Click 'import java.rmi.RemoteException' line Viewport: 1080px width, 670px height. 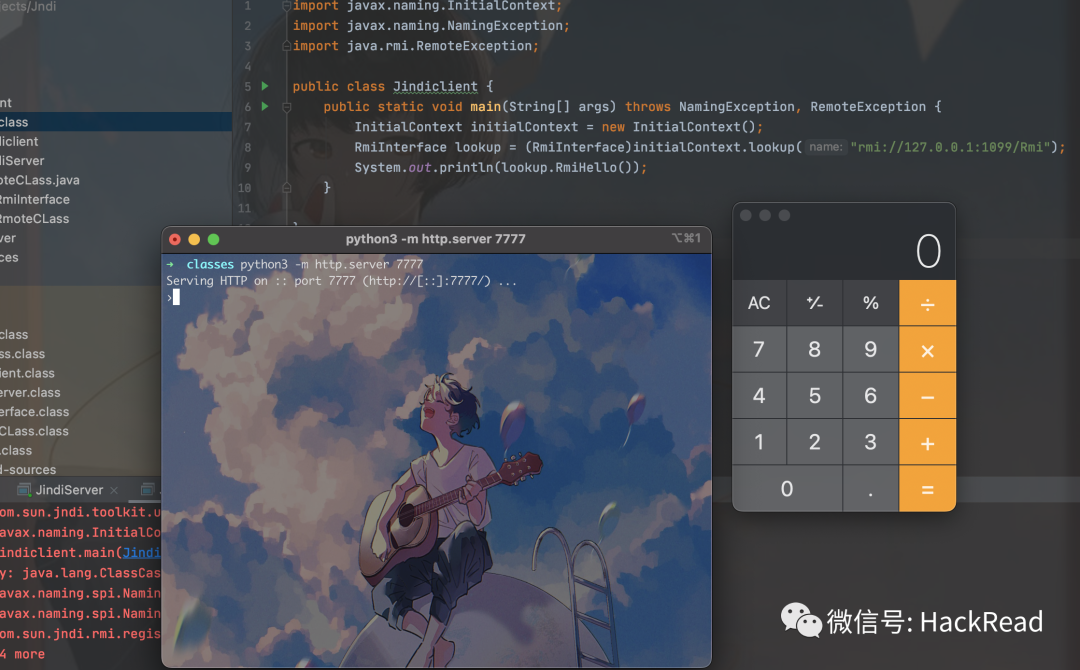tap(415, 46)
